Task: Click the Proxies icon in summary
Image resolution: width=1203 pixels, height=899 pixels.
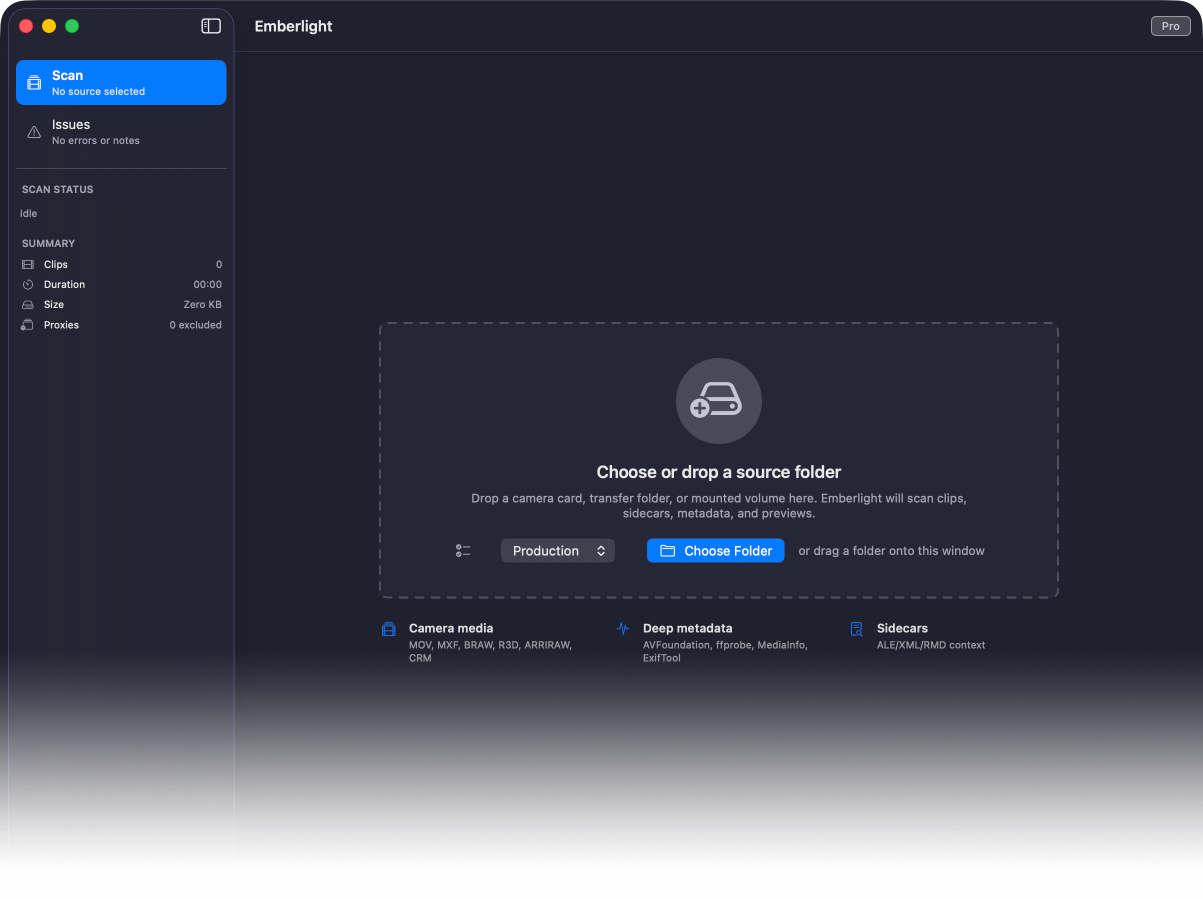Action: (x=28, y=325)
